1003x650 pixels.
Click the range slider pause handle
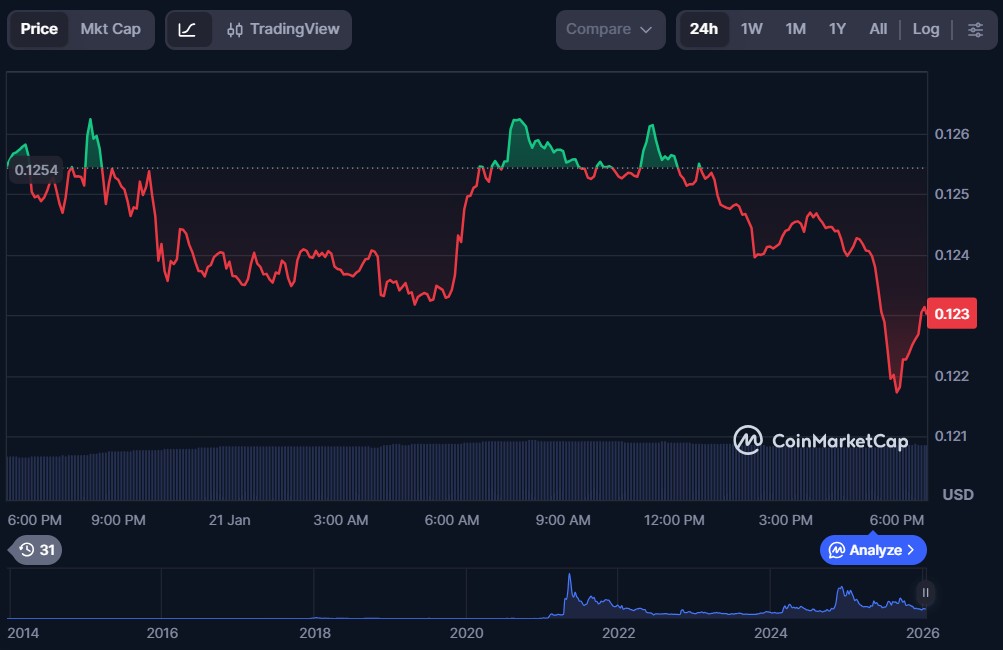pos(926,593)
